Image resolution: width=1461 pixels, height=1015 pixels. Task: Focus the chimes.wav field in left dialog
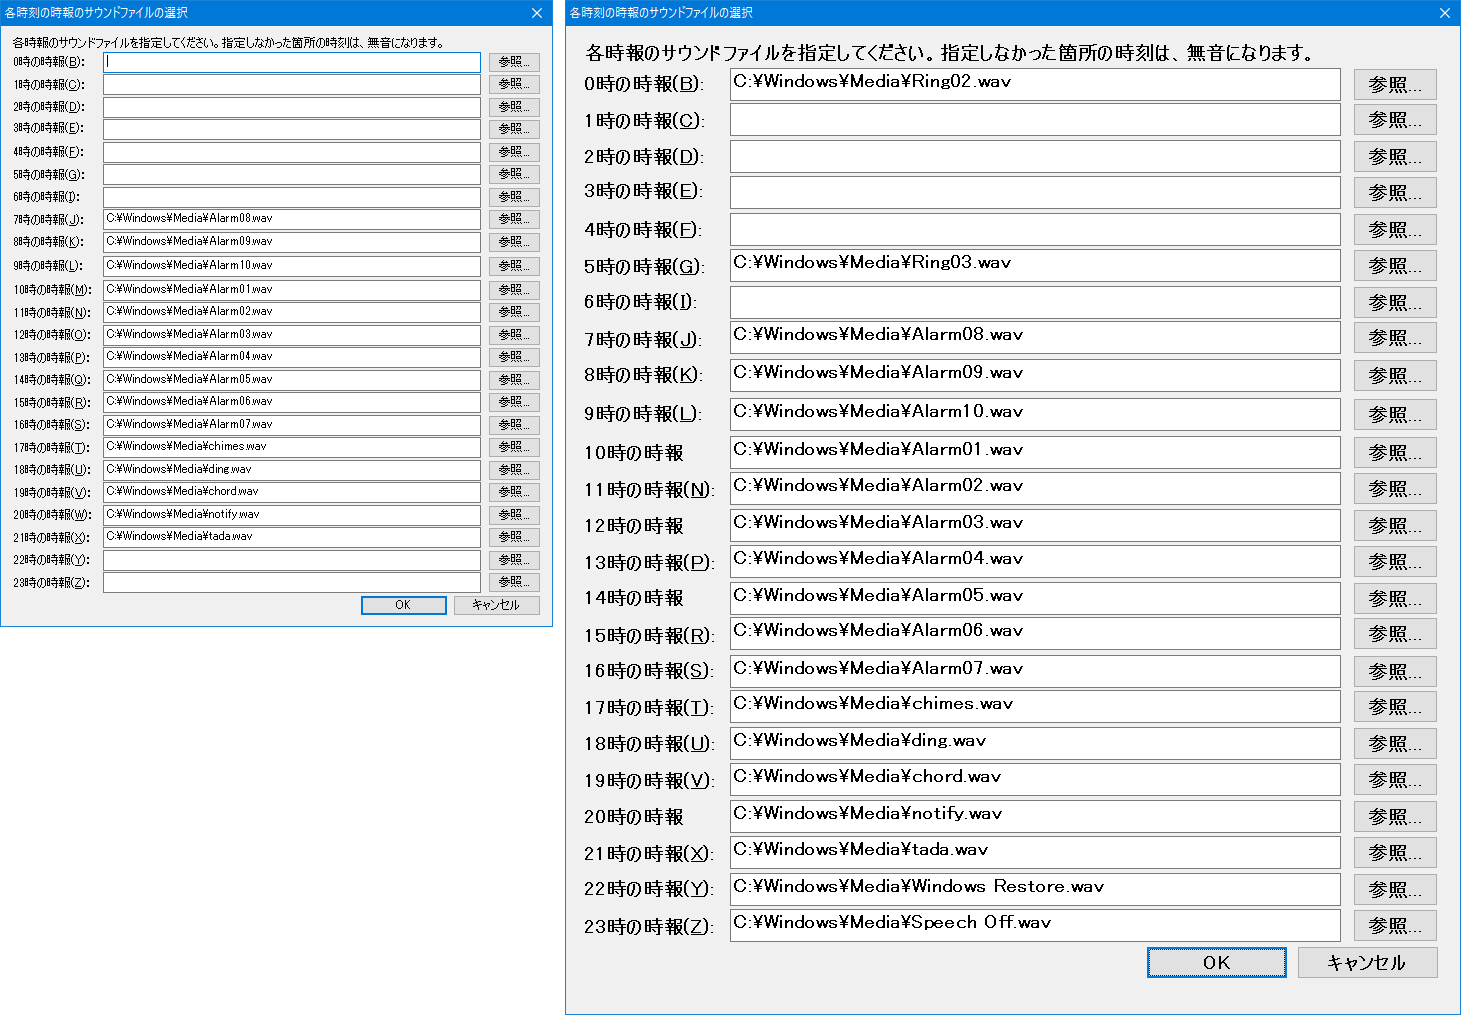tap(292, 447)
